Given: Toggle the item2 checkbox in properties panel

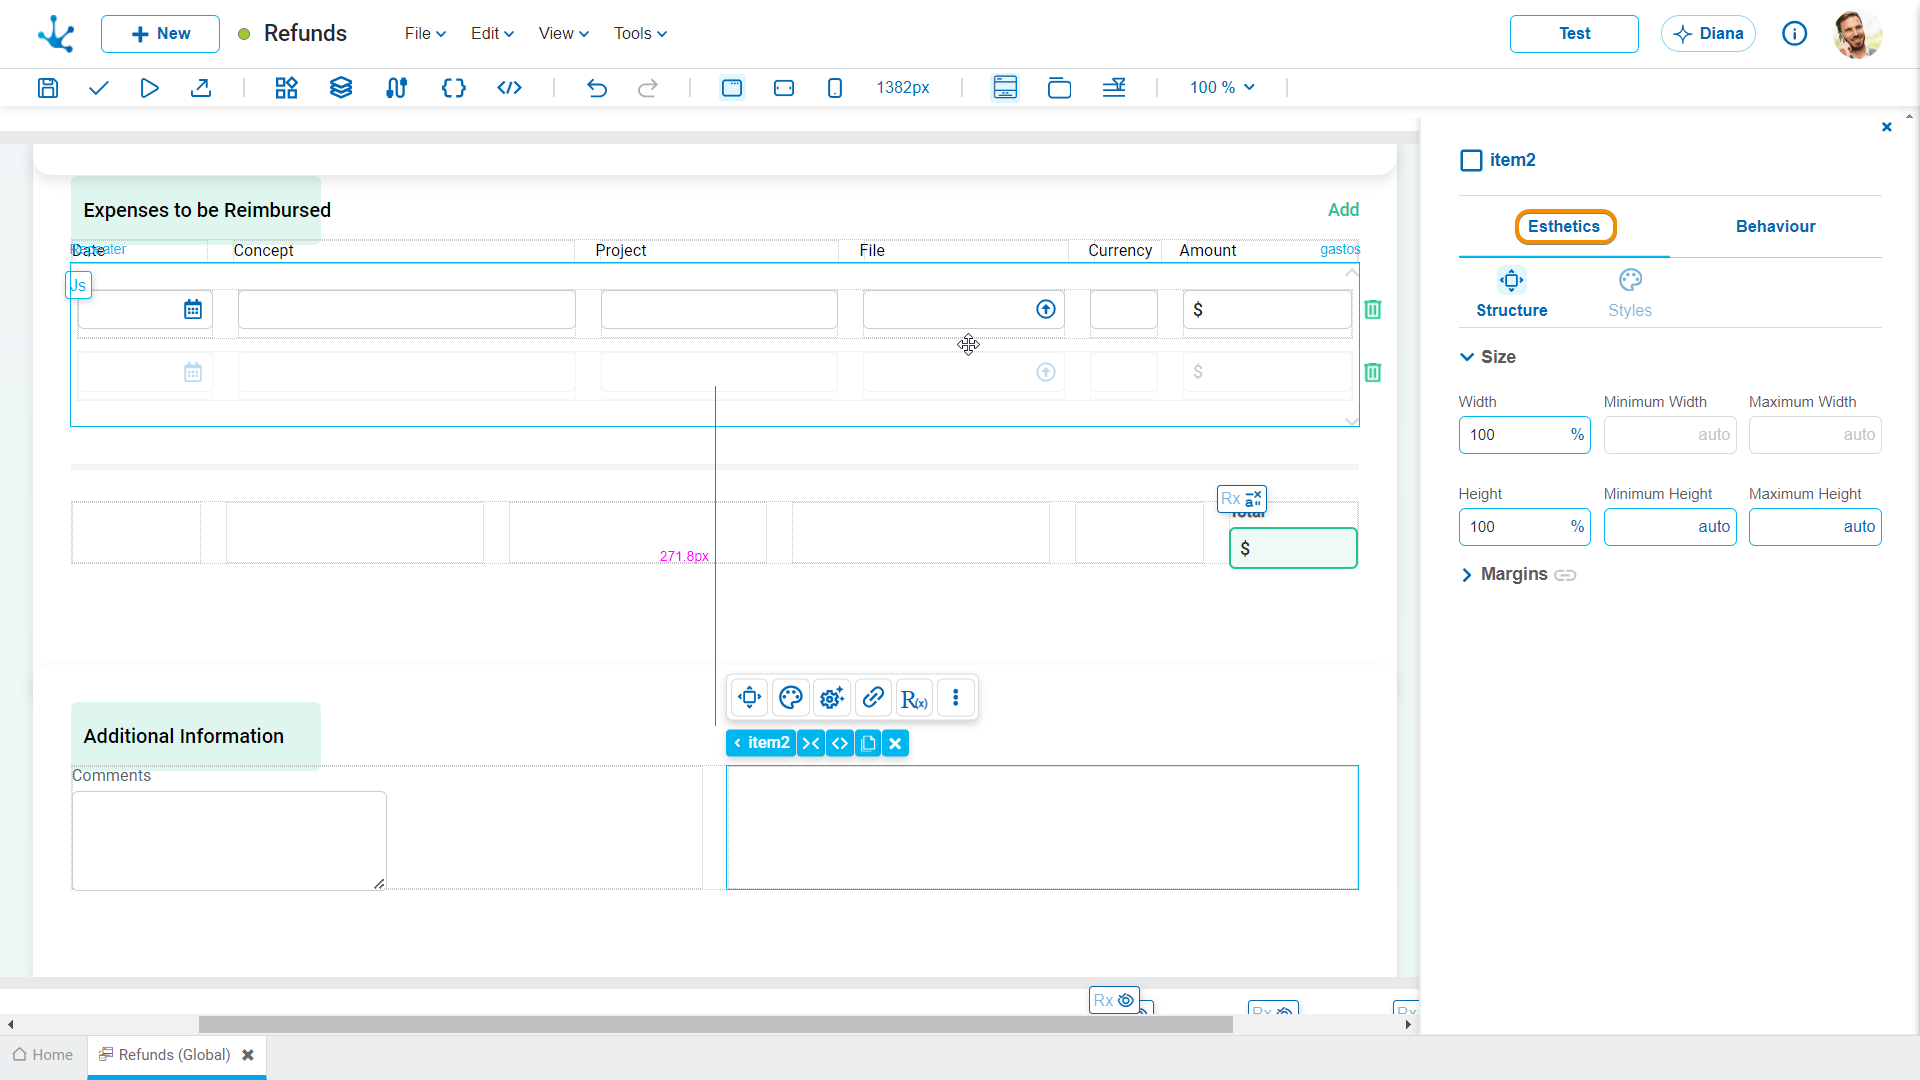Looking at the screenshot, I should 1471,161.
